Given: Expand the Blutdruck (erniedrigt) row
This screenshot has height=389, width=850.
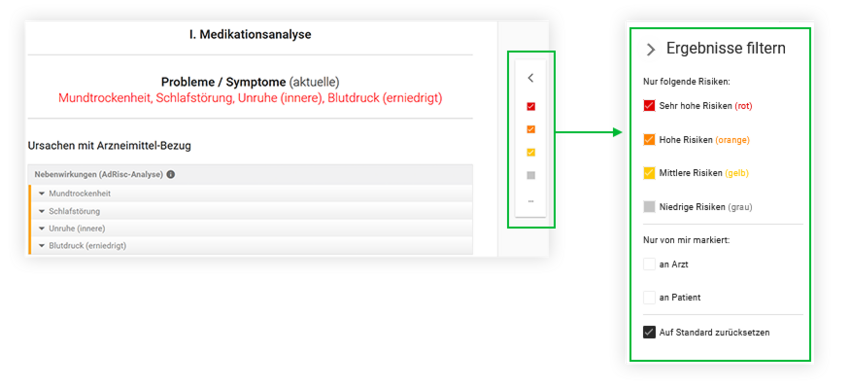Looking at the screenshot, I should point(251,246).
